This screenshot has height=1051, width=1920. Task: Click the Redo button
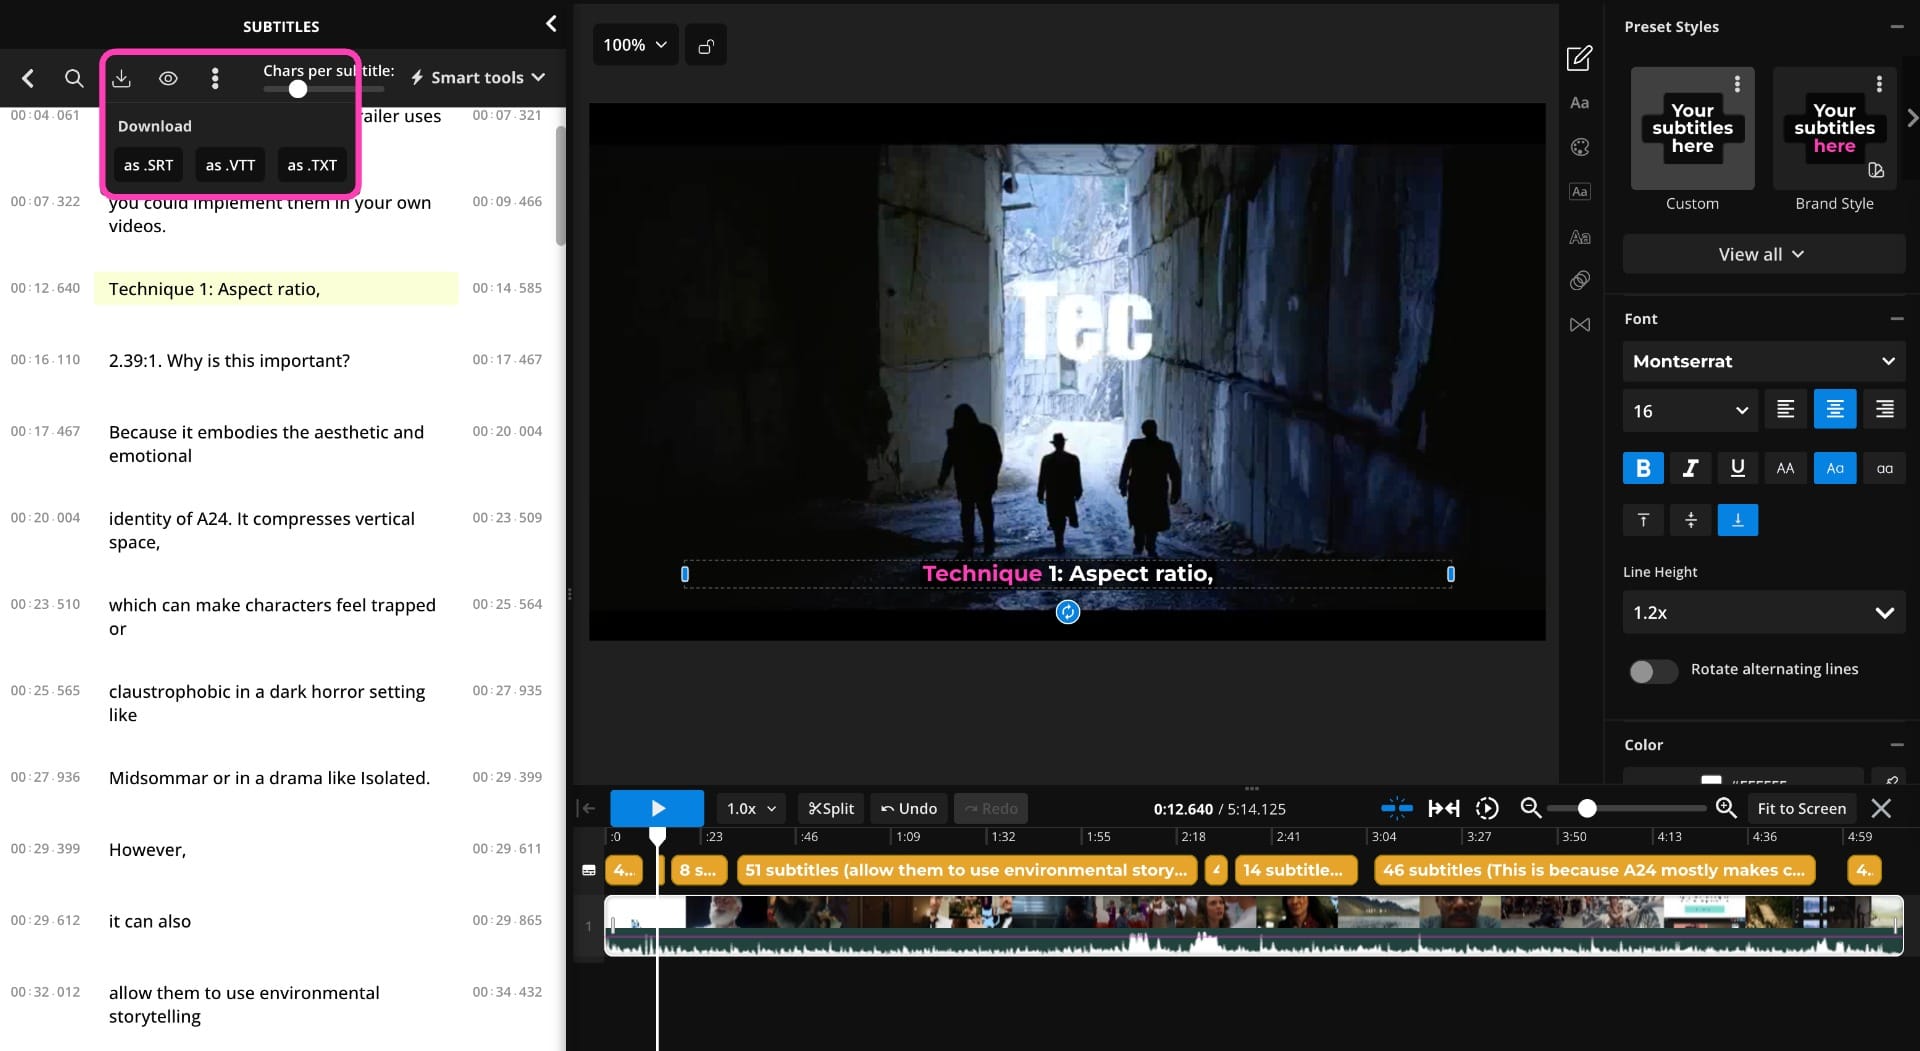991,808
